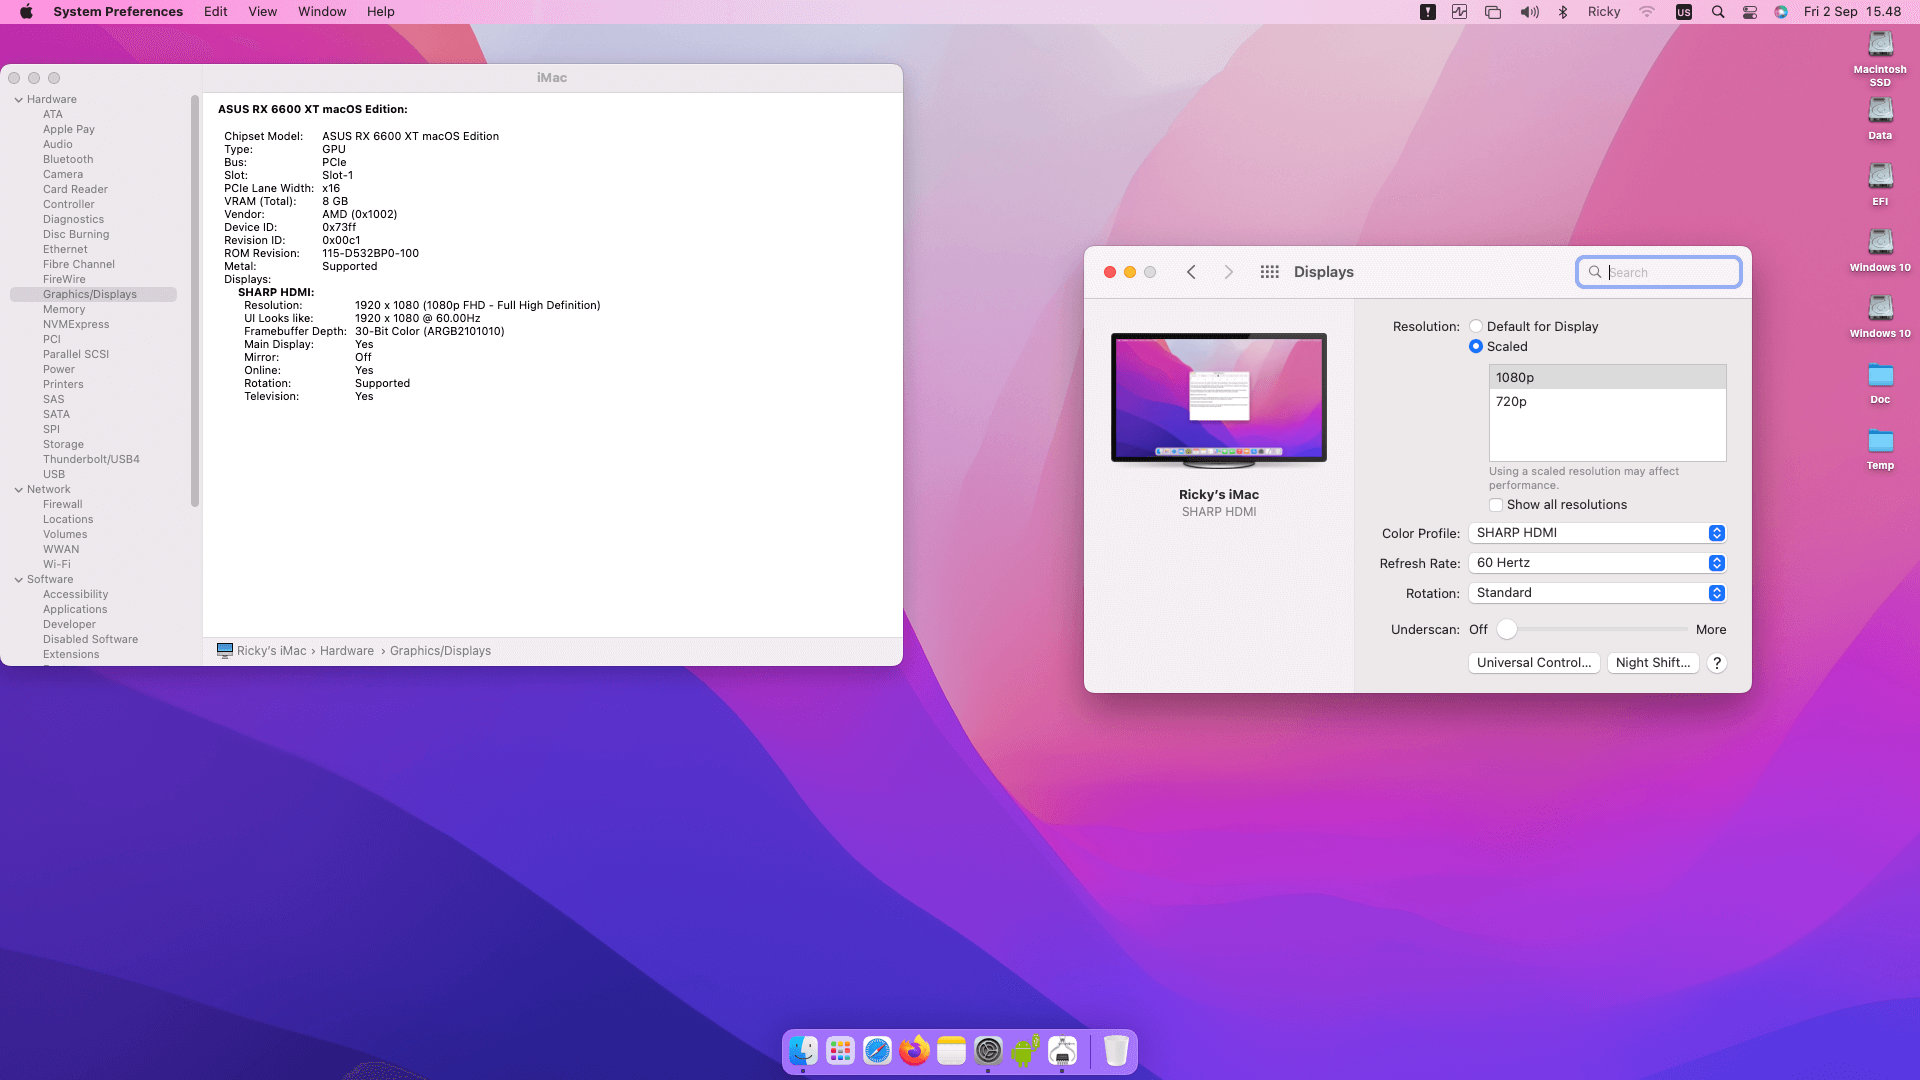Image resolution: width=1920 pixels, height=1080 pixels.
Task: Open Control Center from the menu bar
Action: (x=1750, y=12)
